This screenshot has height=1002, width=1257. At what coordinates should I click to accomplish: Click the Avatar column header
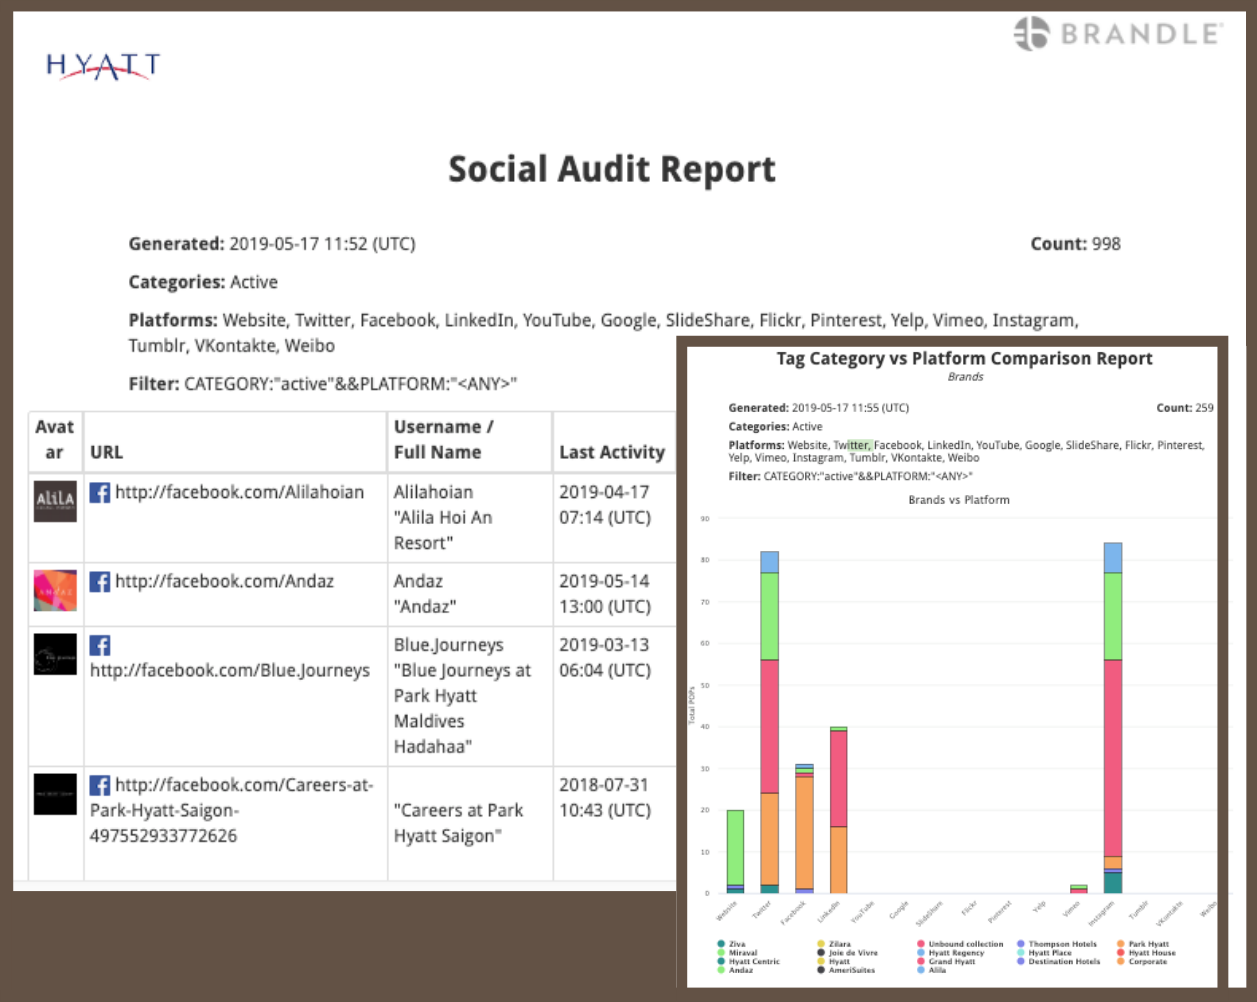click(55, 440)
